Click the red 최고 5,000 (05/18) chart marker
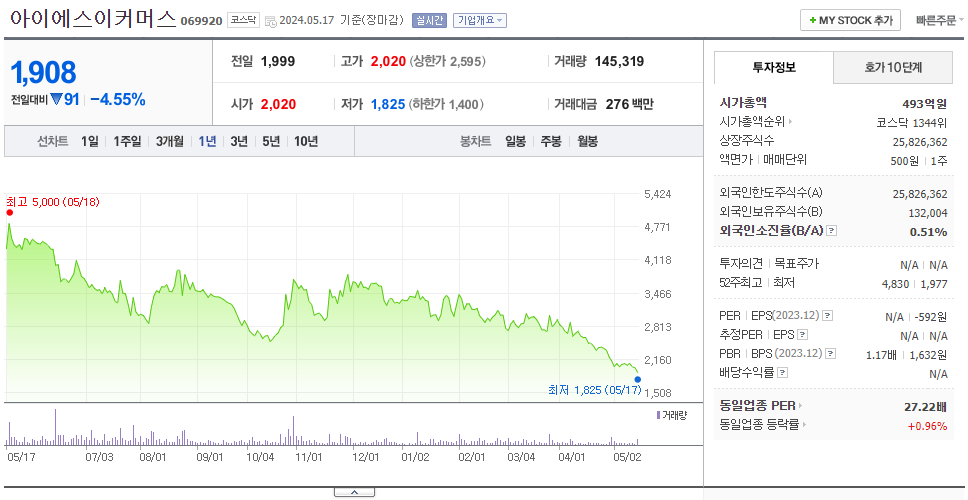 tap(9, 212)
